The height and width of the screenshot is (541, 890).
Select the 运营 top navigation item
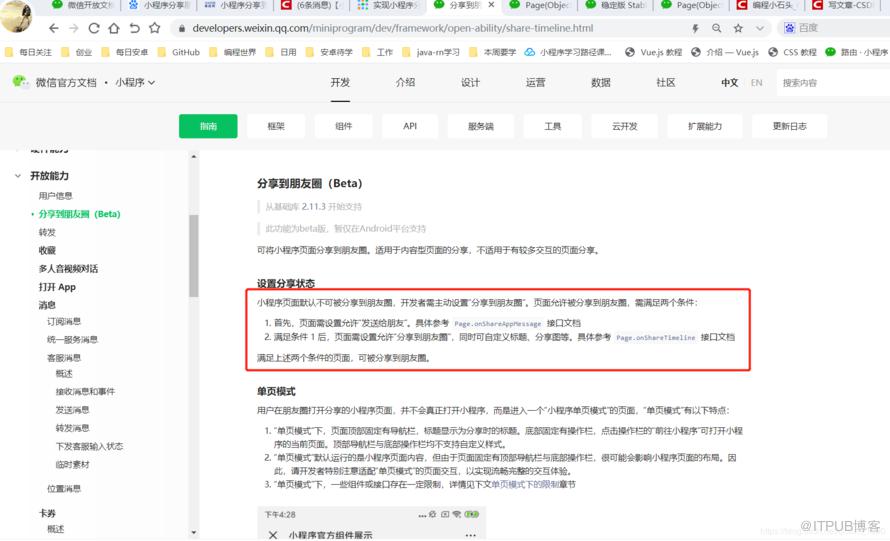(x=535, y=82)
